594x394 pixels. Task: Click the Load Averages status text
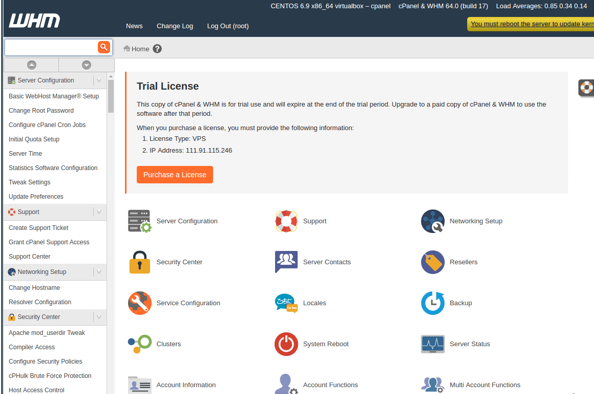[541, 6]
